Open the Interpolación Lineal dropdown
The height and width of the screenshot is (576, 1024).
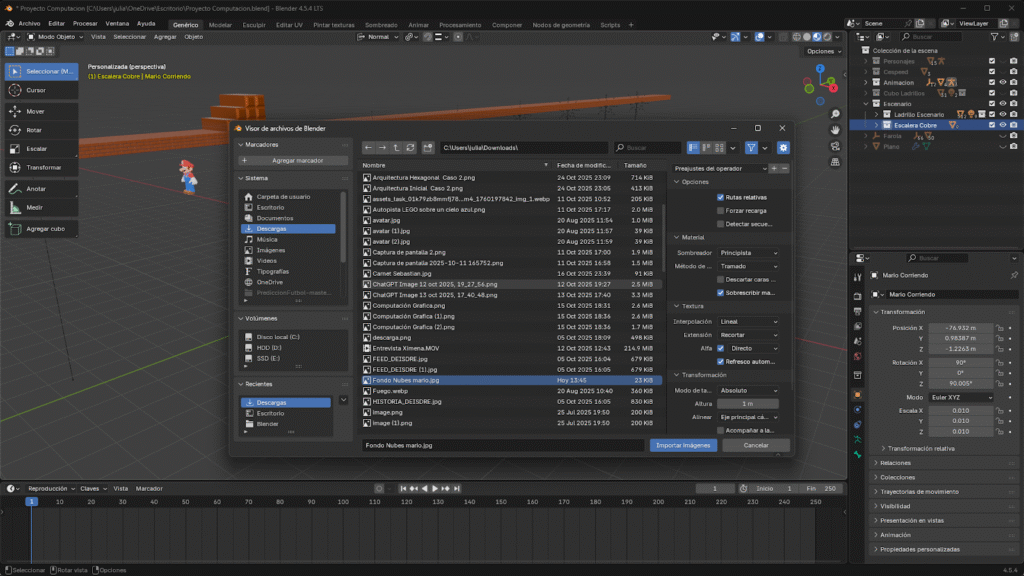point(748,321)
